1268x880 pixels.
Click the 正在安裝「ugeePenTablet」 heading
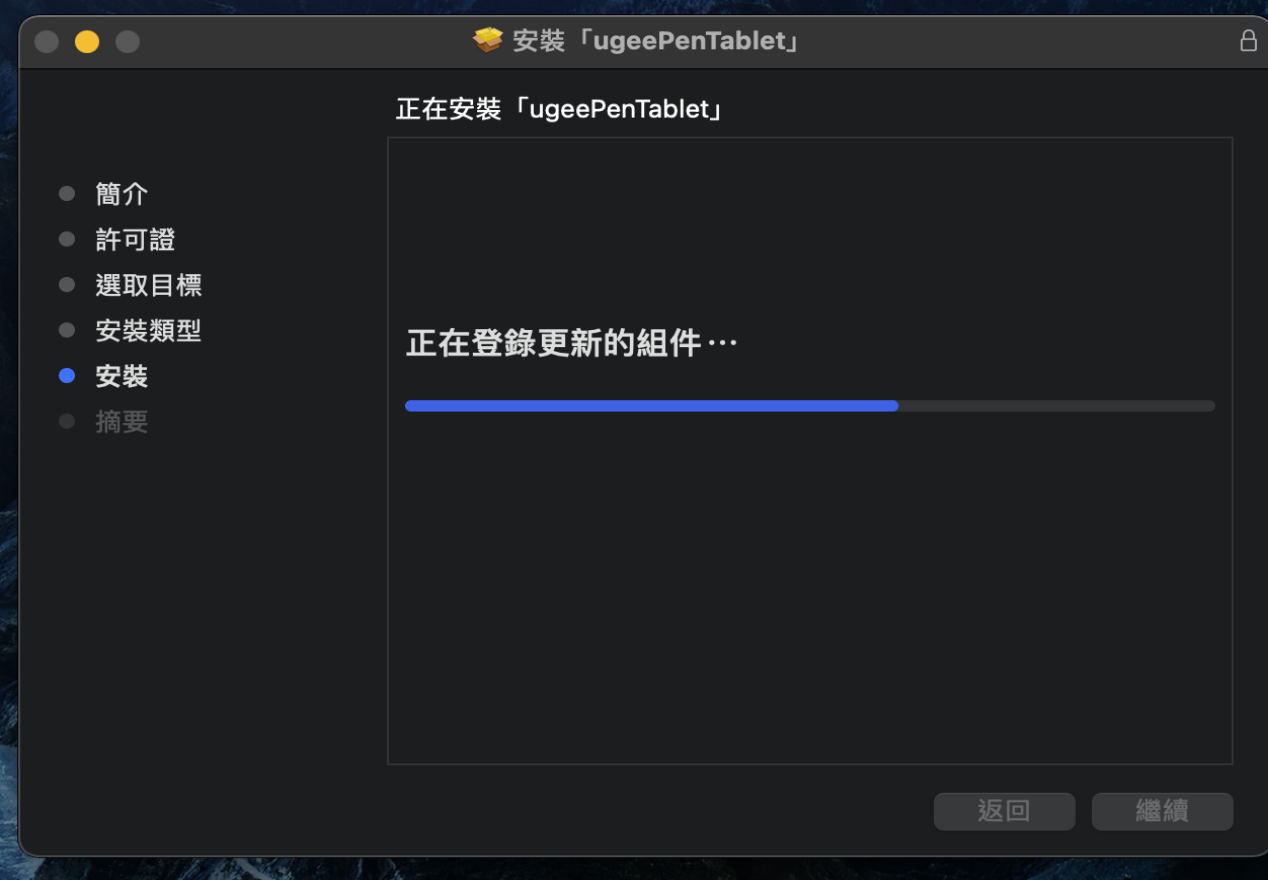(x=559, y=109)
